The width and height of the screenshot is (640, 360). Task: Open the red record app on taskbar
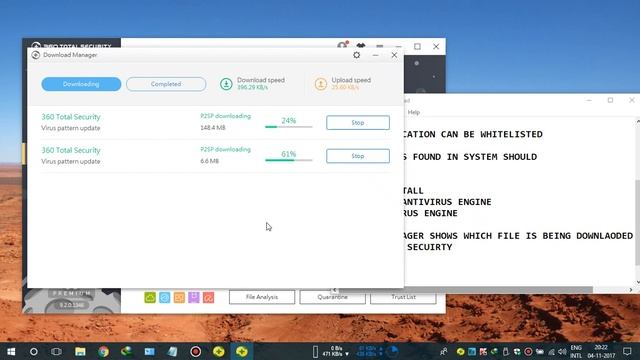[x=196, y=351]
